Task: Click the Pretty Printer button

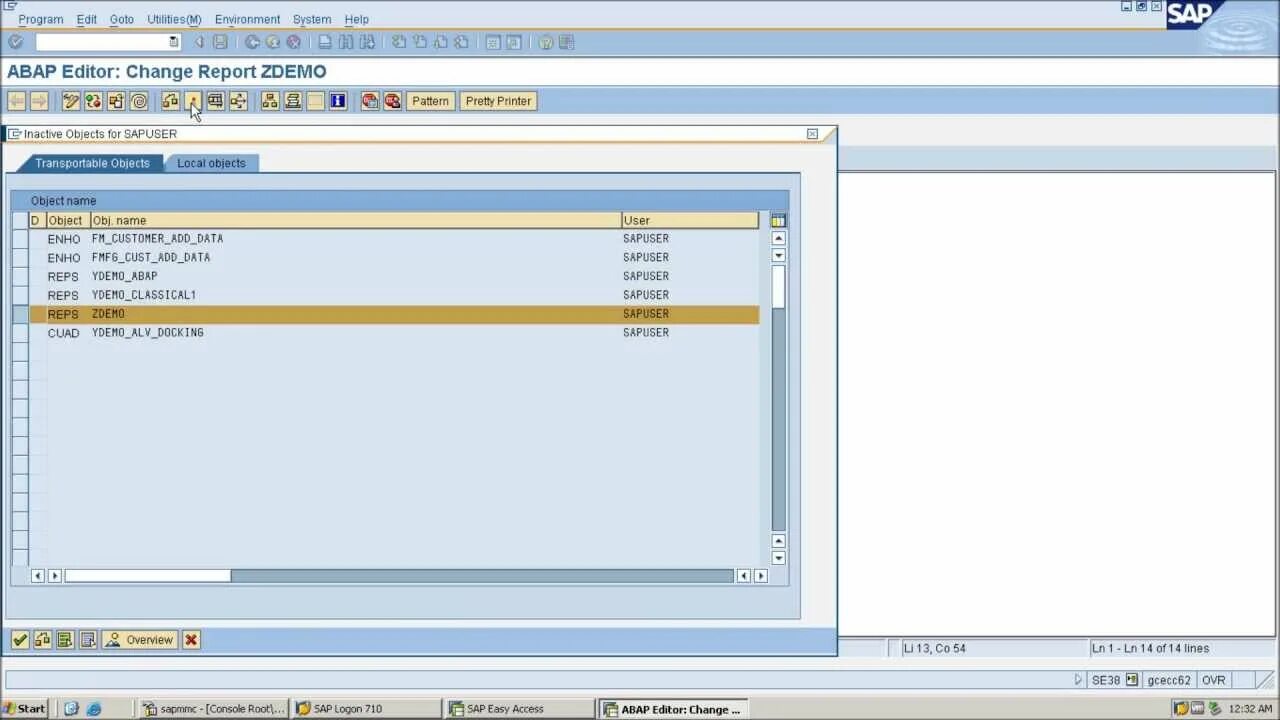Action: point(498,101)
